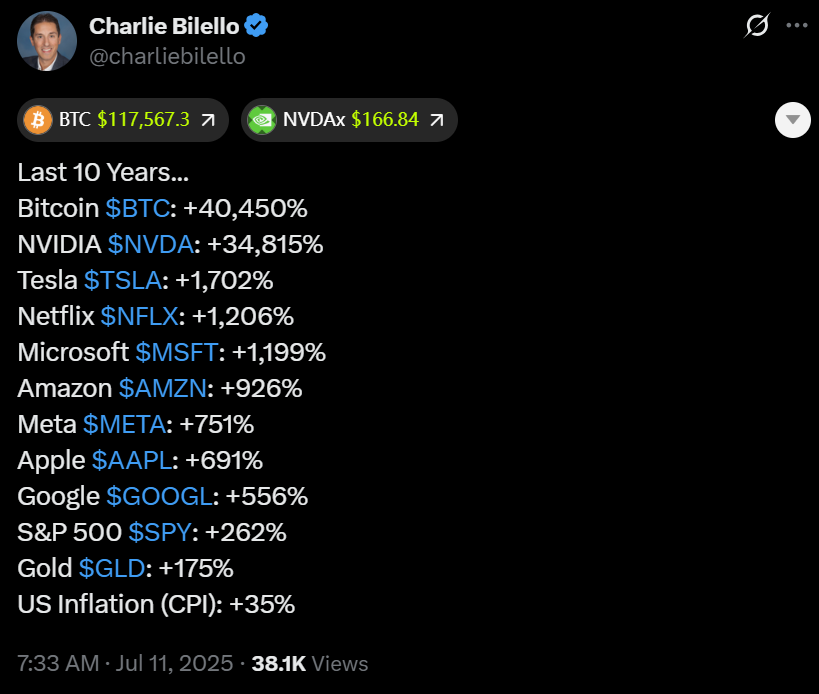This screenshot has width=819, height=694.
Task: Click the $BTC cashtag link
Action: (138, 209)
